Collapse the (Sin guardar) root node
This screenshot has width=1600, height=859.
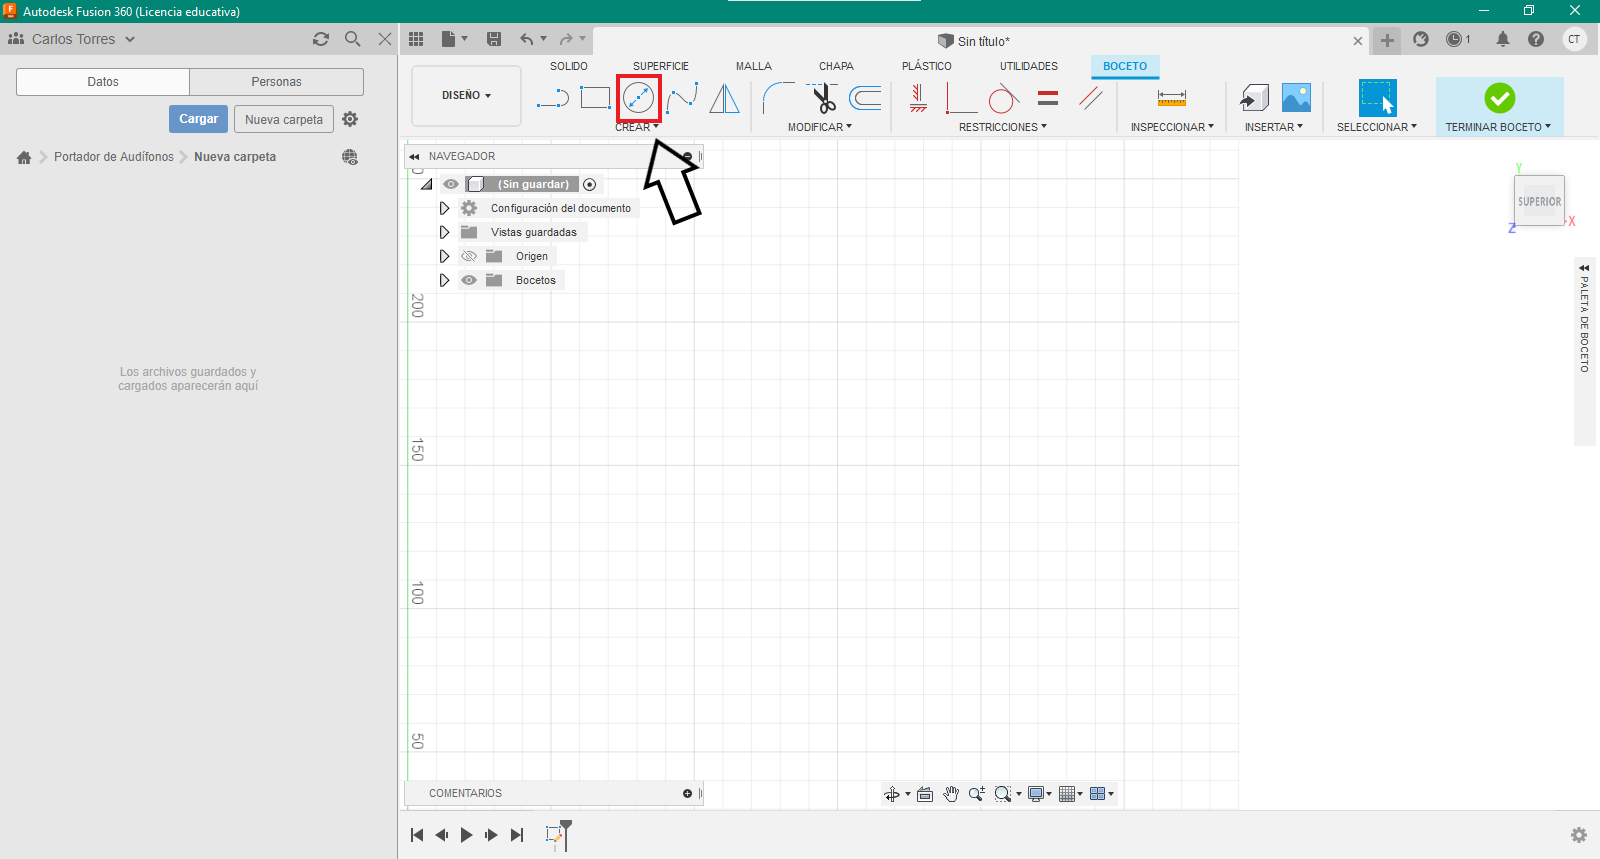coord(427,184)
